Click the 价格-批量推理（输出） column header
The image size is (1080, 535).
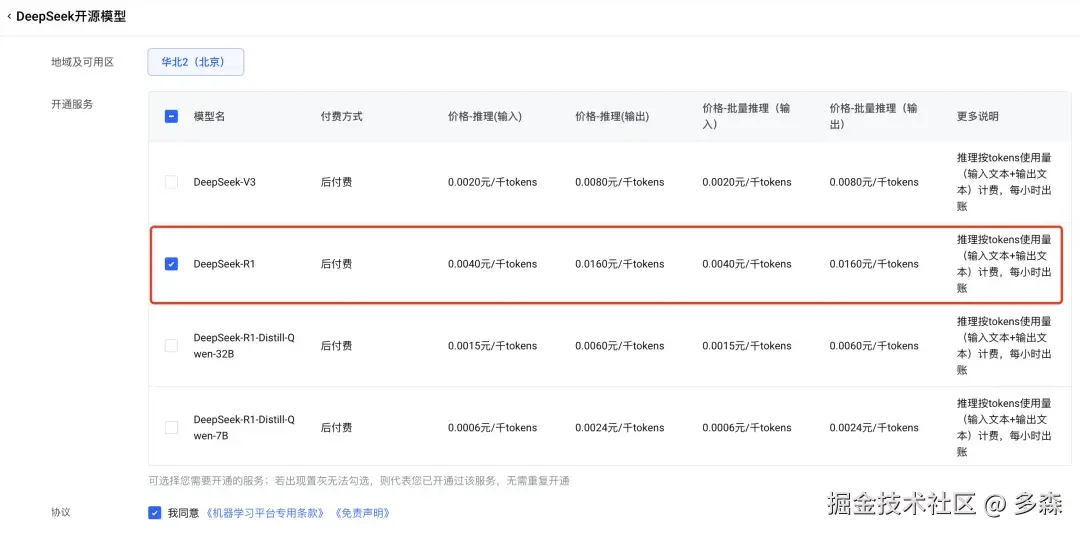[x=873, y=116]
